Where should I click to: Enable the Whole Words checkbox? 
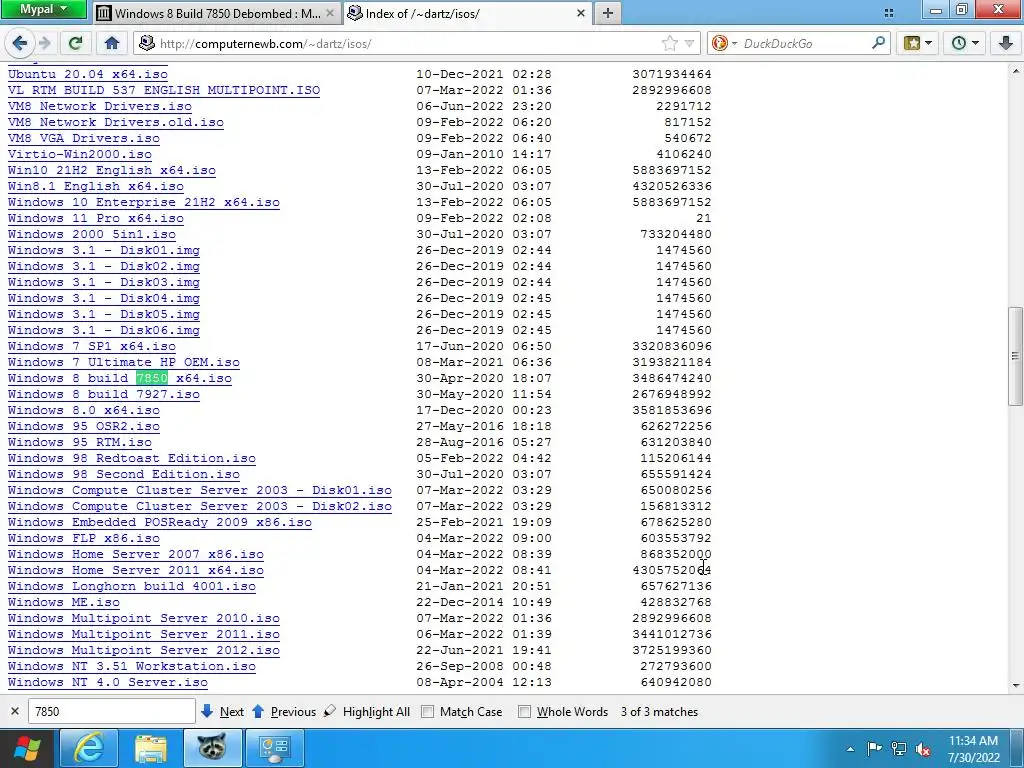(524, 712)
